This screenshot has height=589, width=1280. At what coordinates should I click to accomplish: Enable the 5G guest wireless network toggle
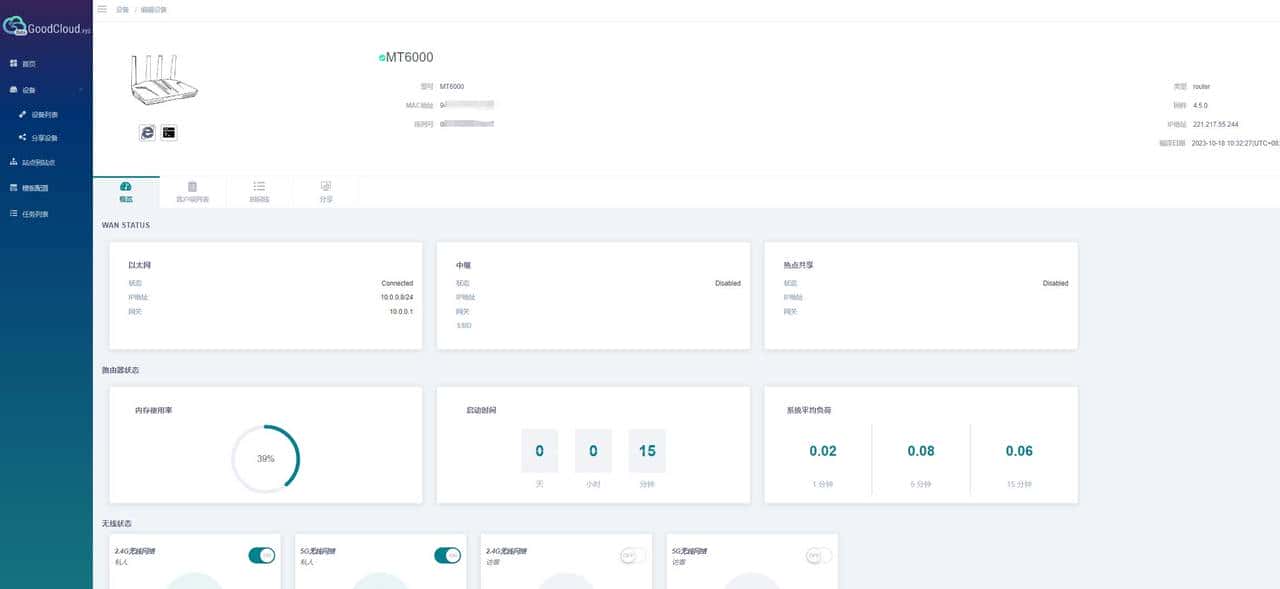pyautogui.click(x=819, y=555)
